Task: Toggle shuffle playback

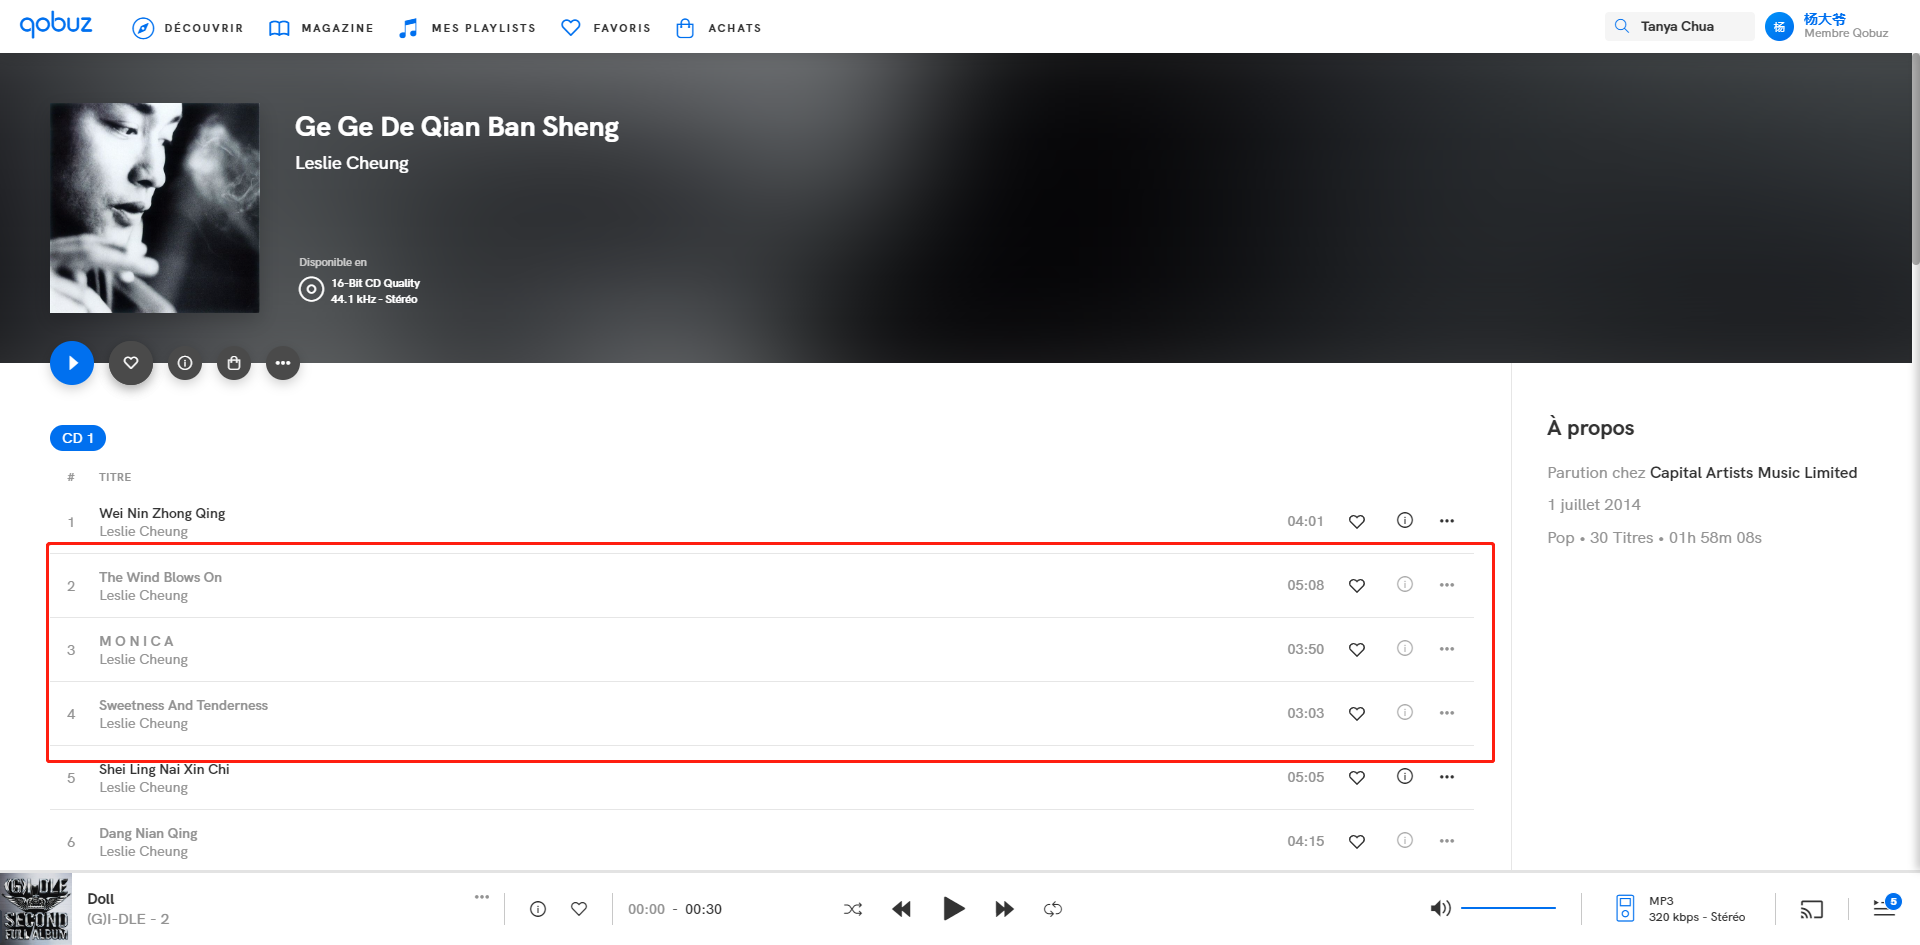Action: pyautogui.click(x=853, y=909)
